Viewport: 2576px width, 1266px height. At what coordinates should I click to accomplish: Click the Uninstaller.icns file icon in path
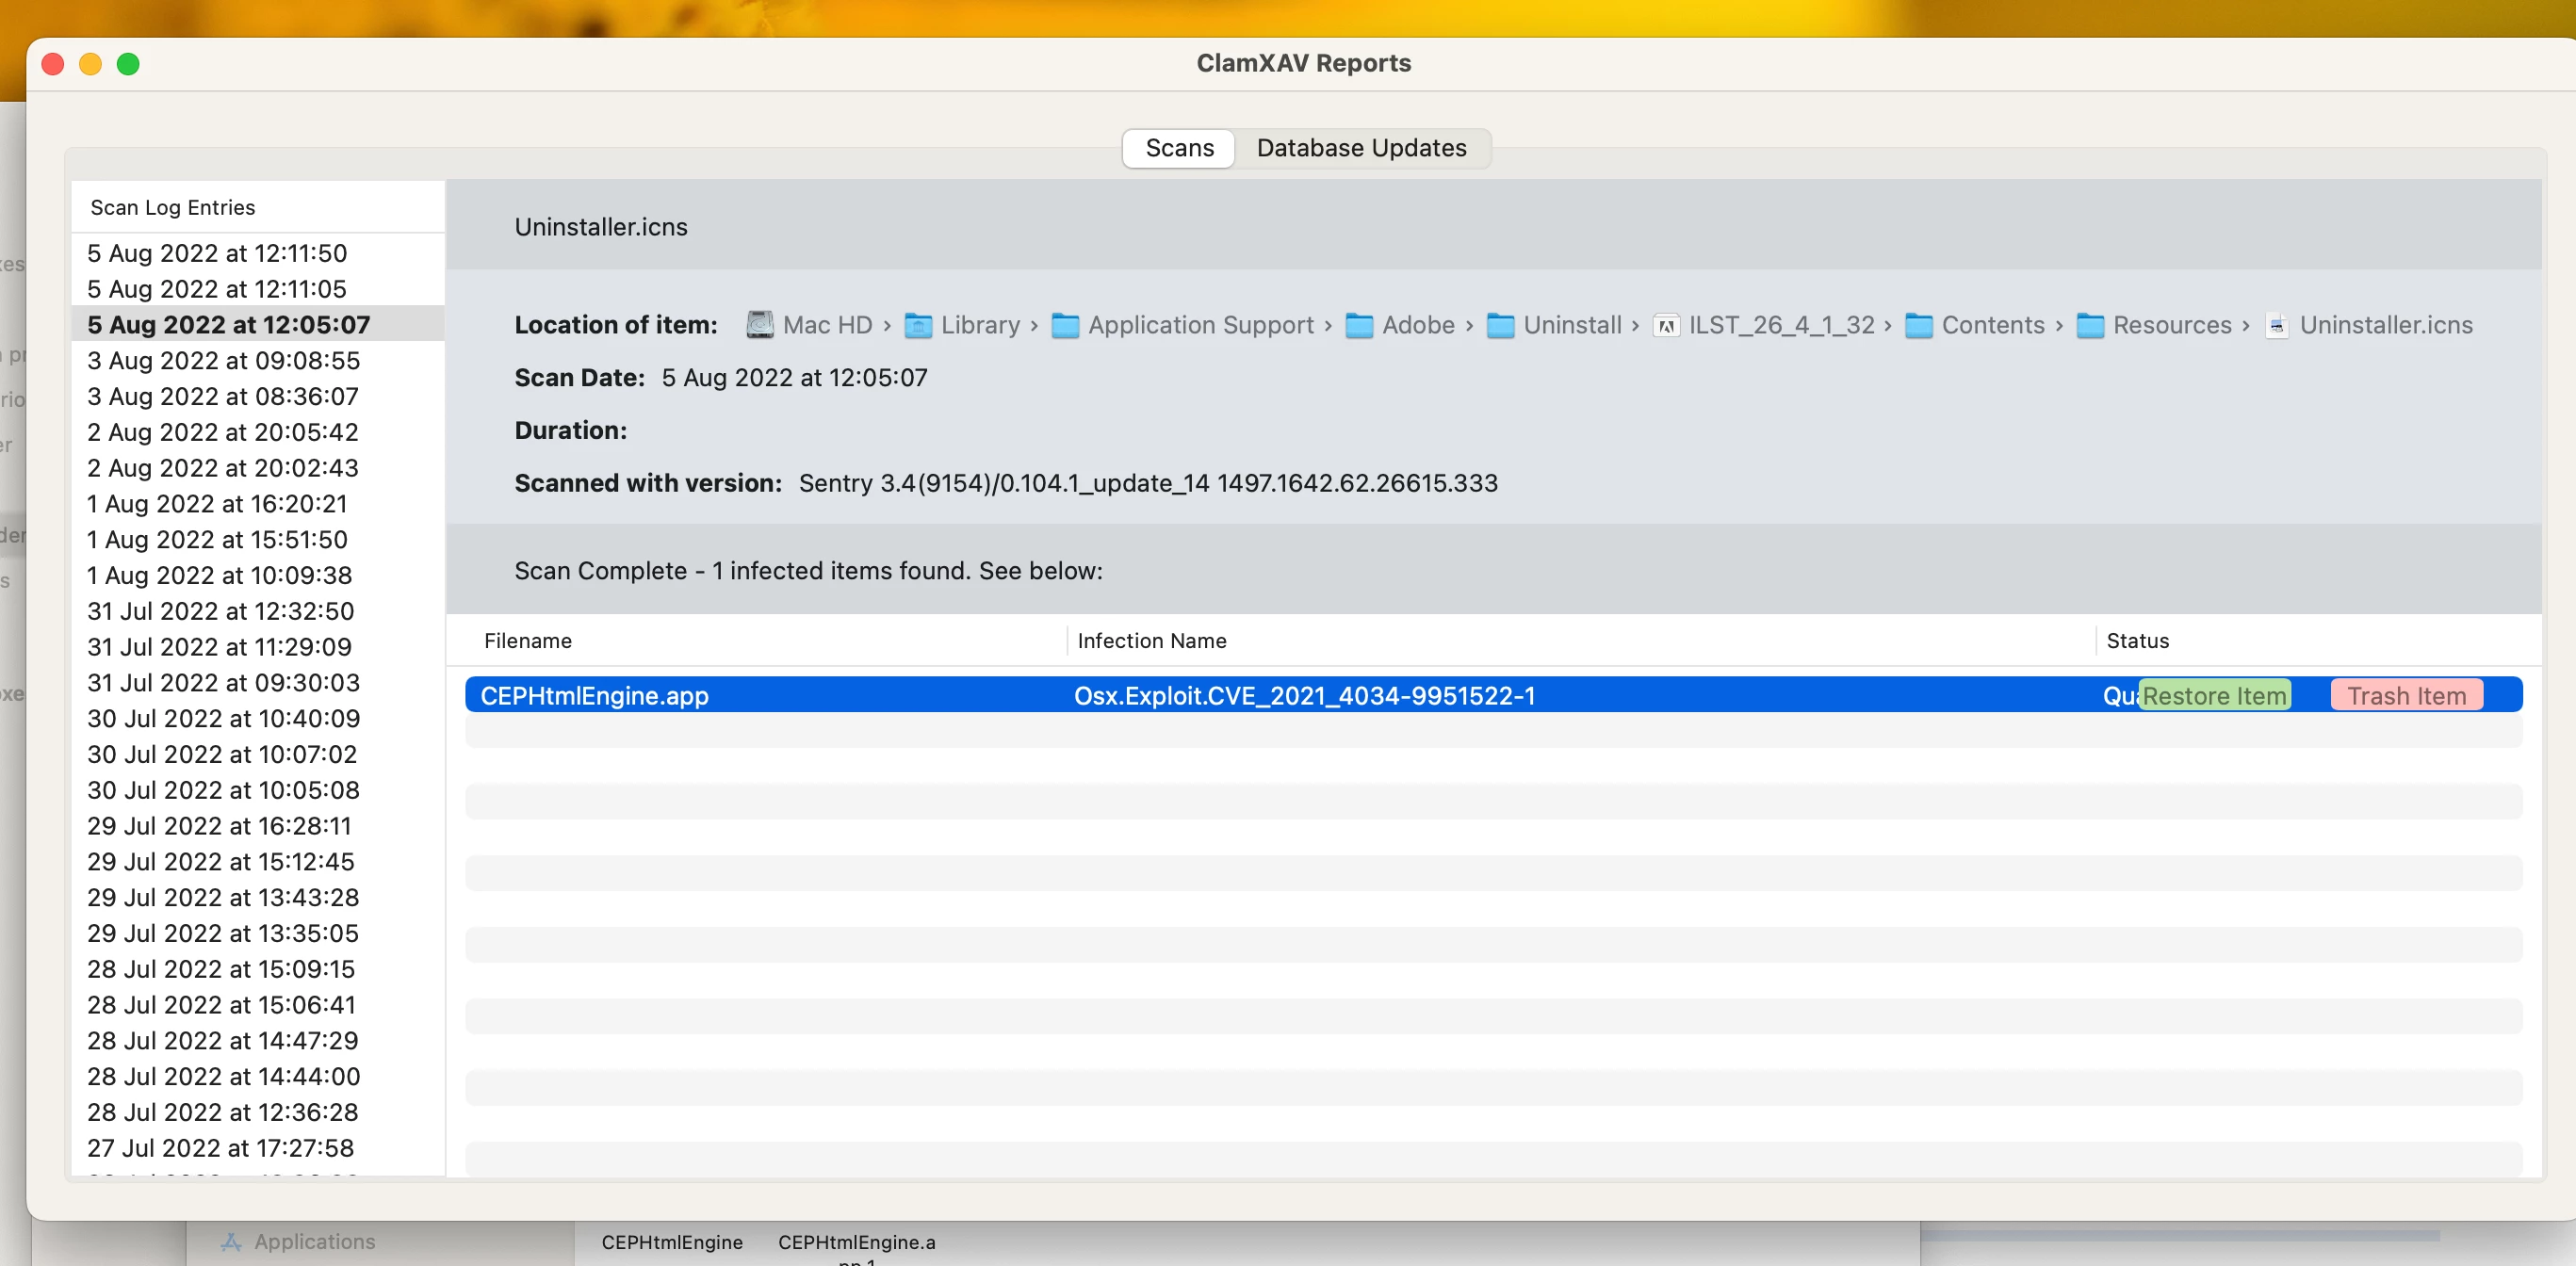pyautogui.click(x=2276, y=325)
